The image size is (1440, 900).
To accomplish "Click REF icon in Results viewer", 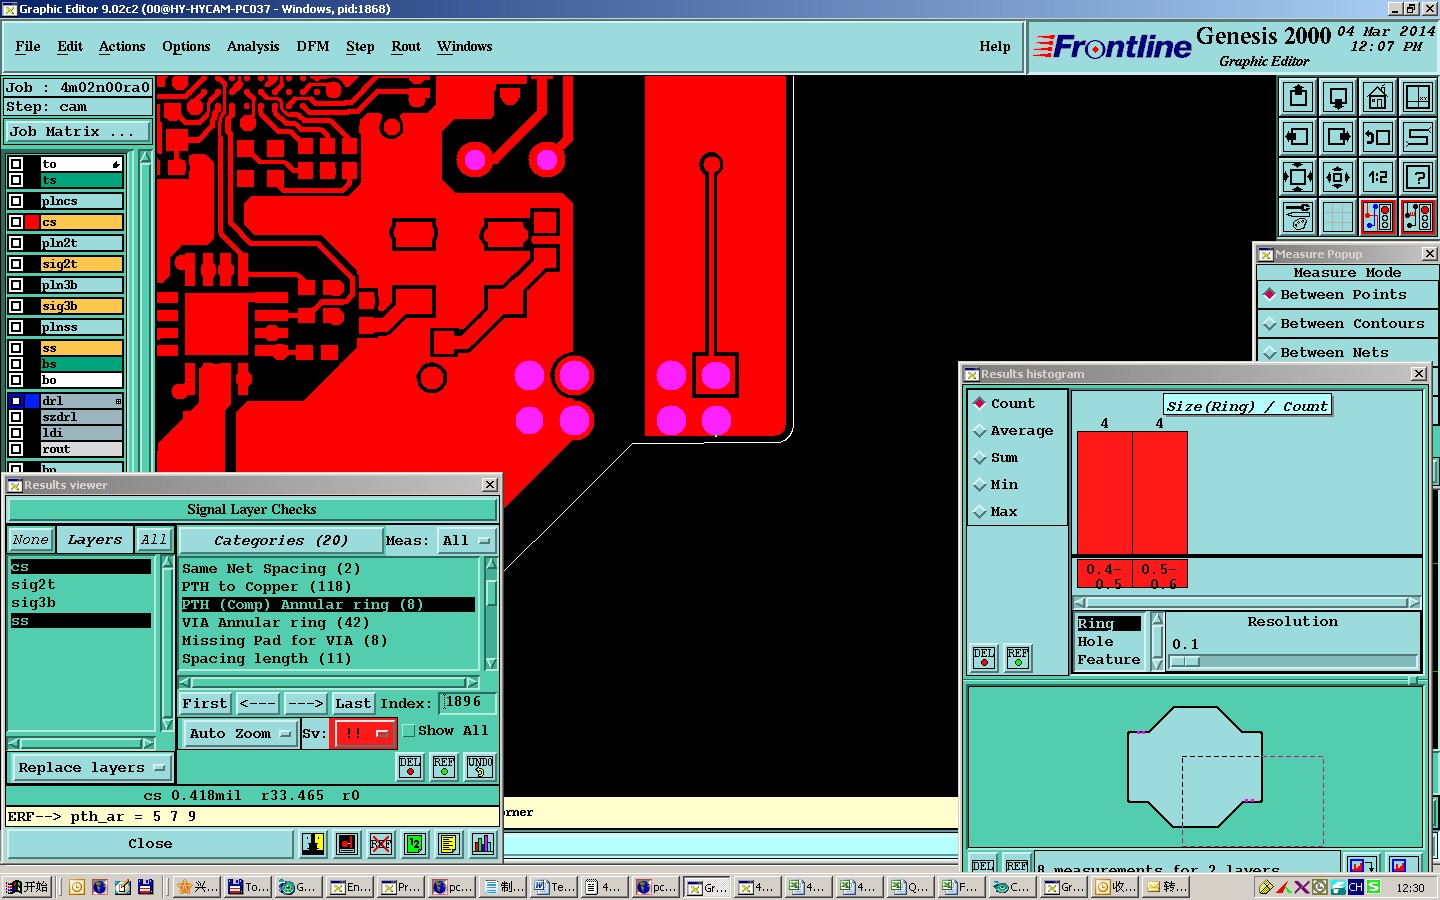I will point(444,767).
